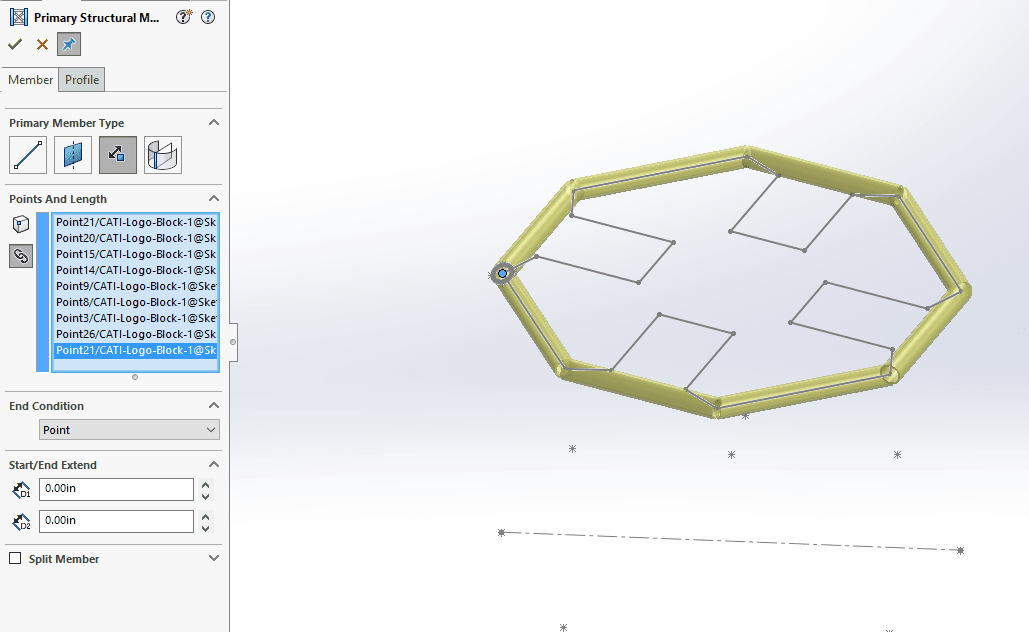Viewport: 1029px width, 632px height.
Task: Click the property panel side collapse handle
Action: click(x=233, y=342)
